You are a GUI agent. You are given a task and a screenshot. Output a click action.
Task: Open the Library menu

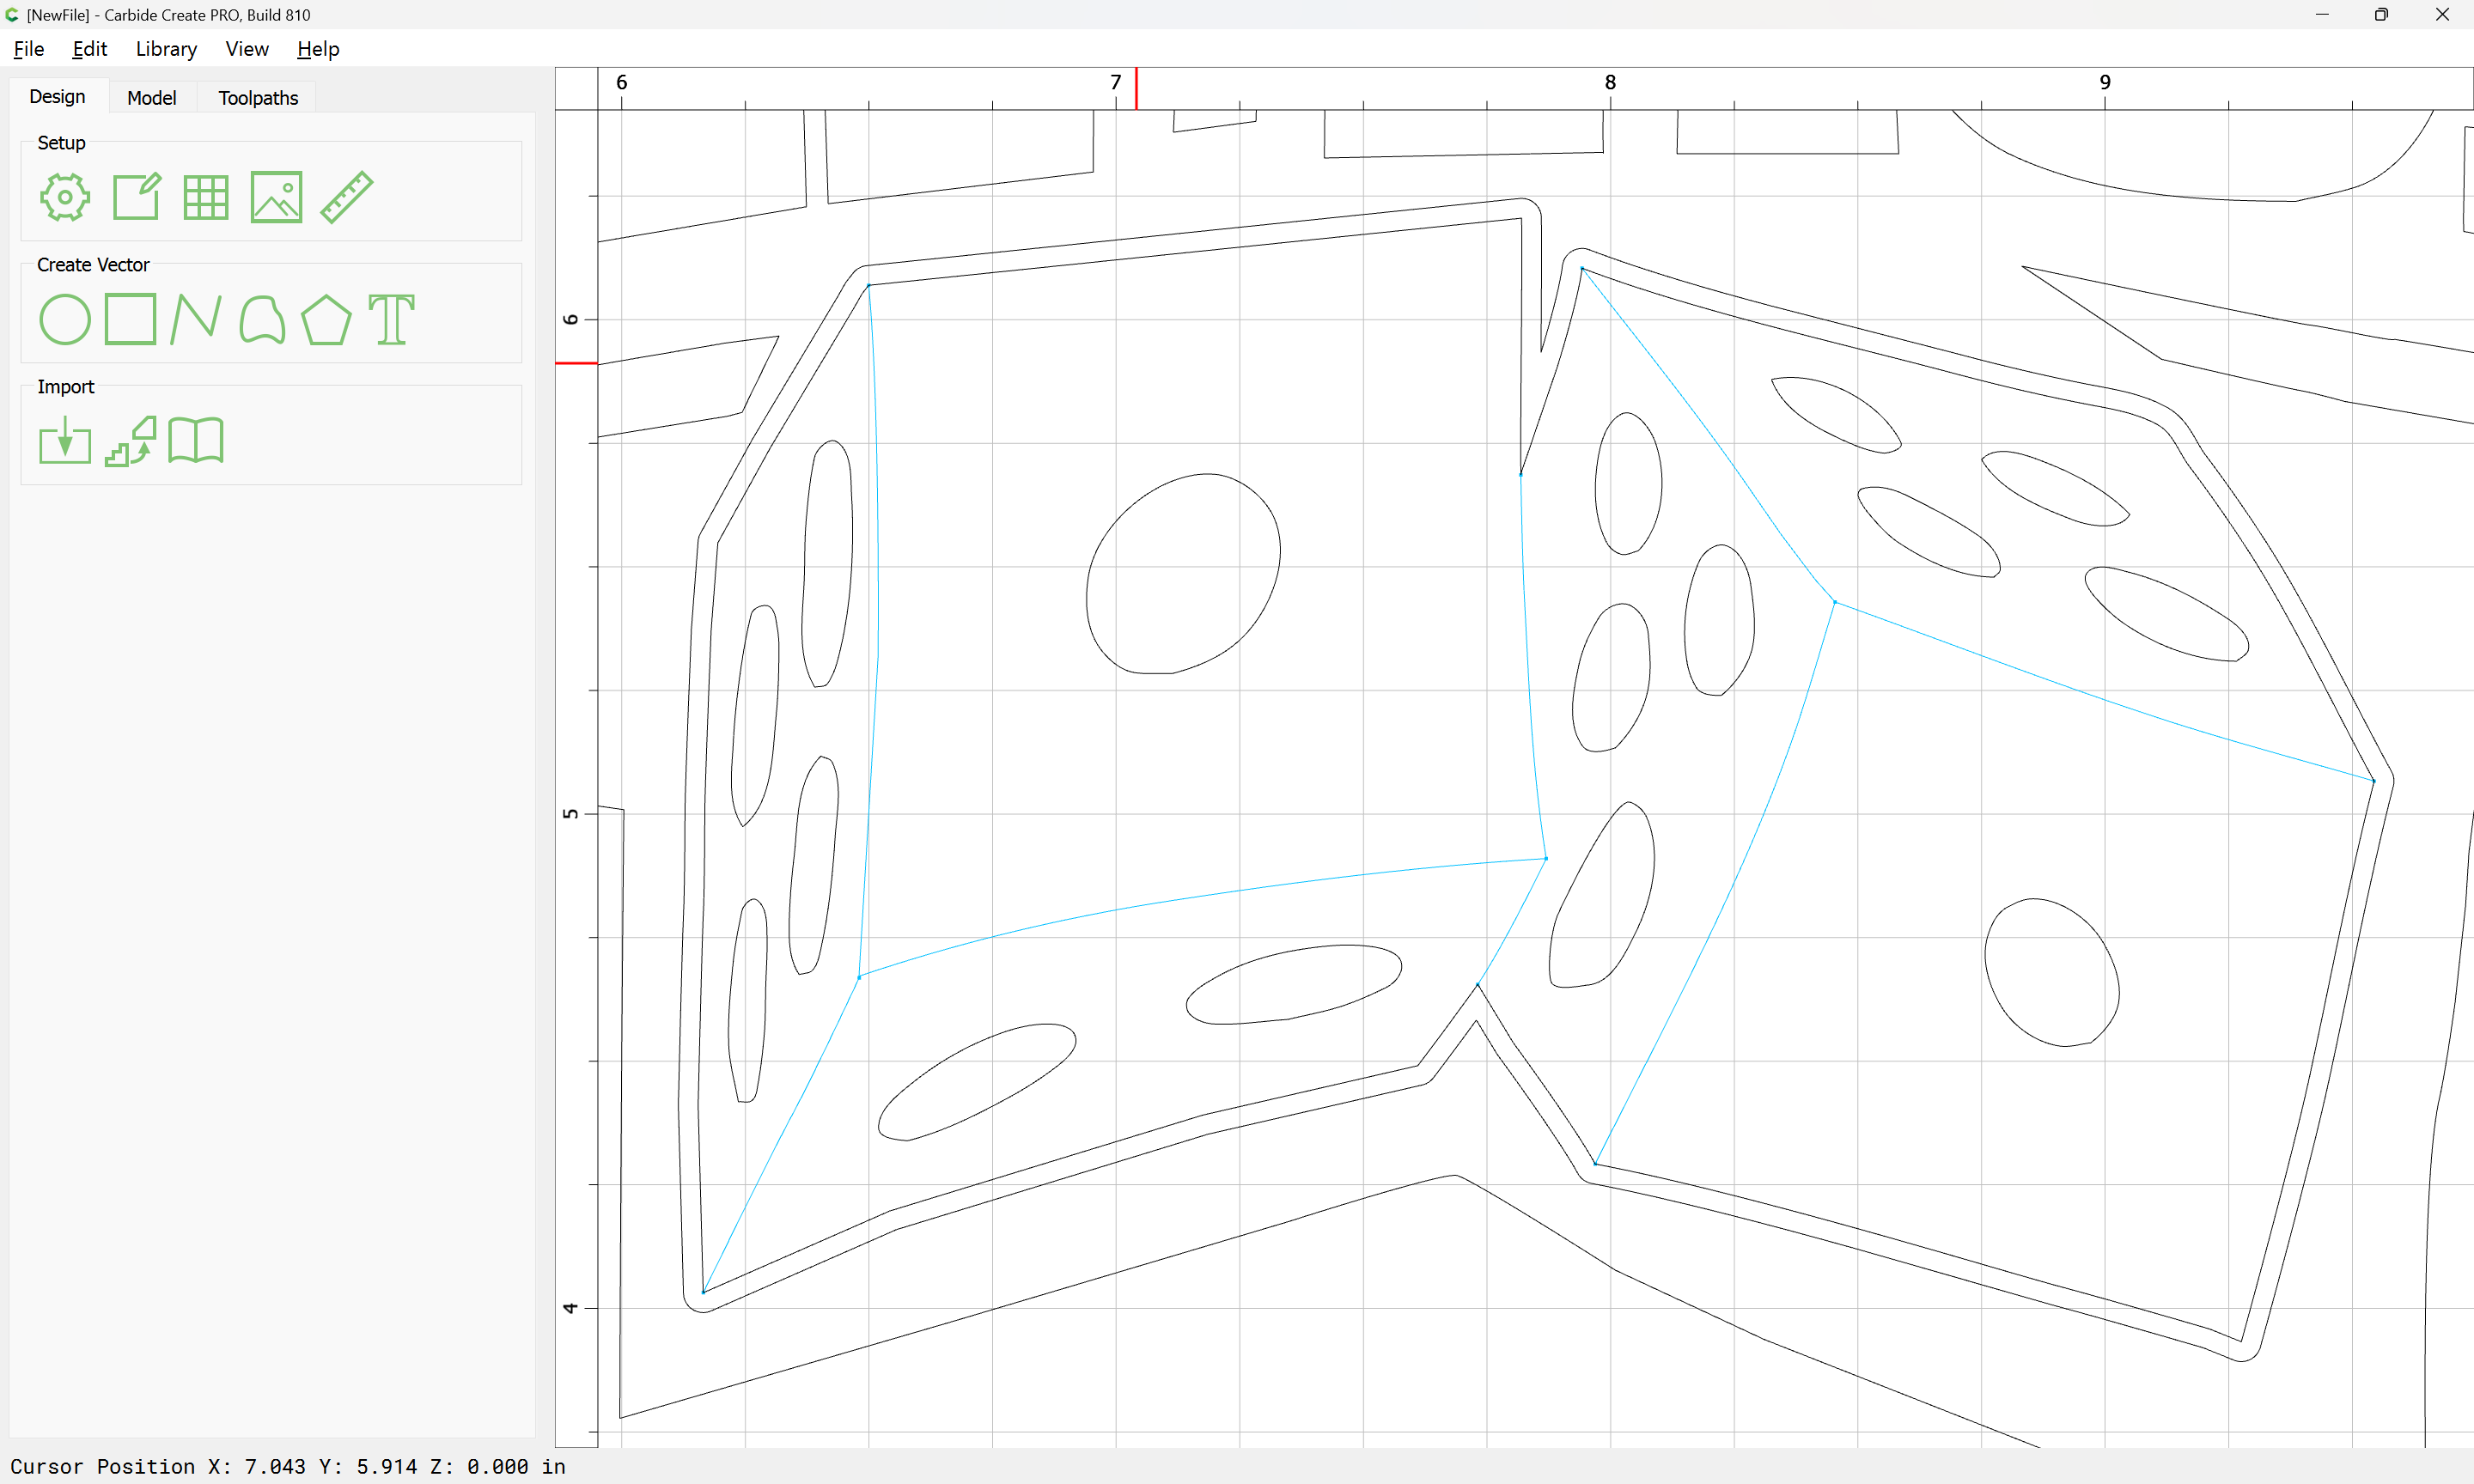coord(166,49)
